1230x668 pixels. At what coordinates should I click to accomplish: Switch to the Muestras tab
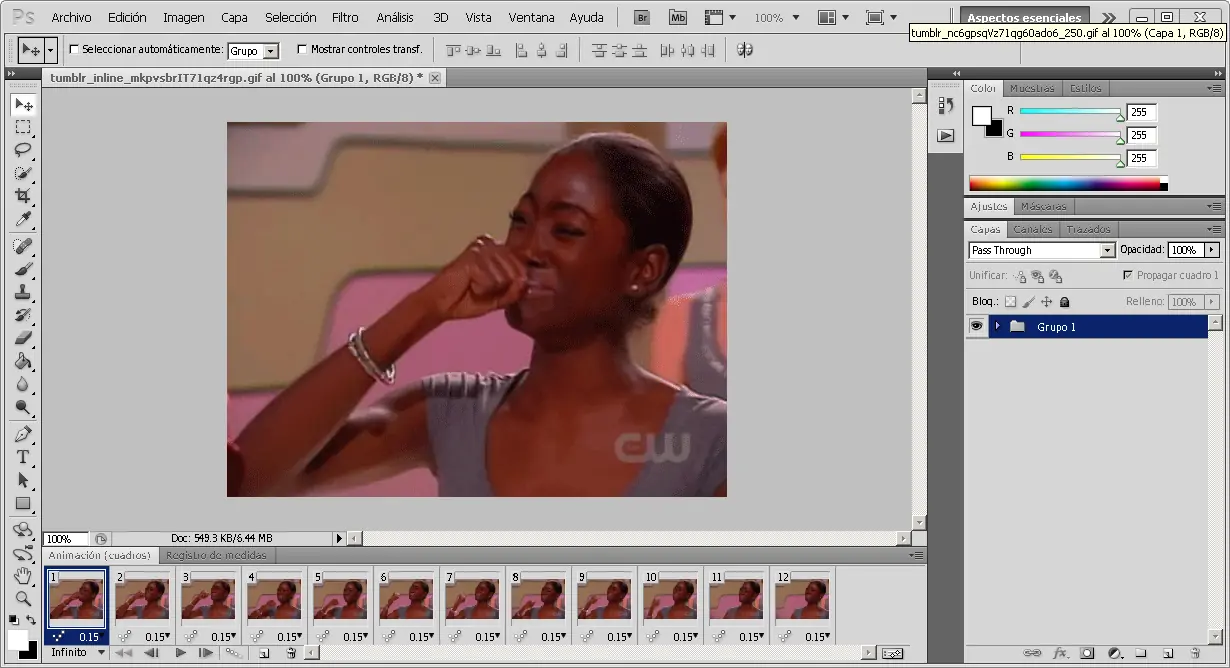tap(1032, 88)
